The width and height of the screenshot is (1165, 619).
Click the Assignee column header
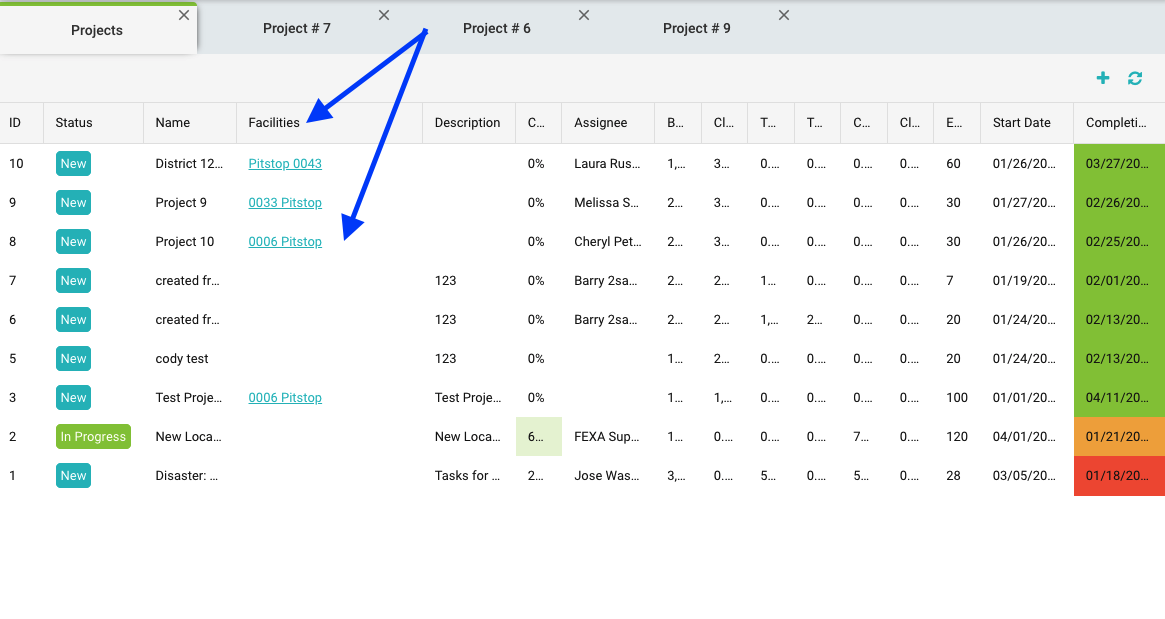600,123
